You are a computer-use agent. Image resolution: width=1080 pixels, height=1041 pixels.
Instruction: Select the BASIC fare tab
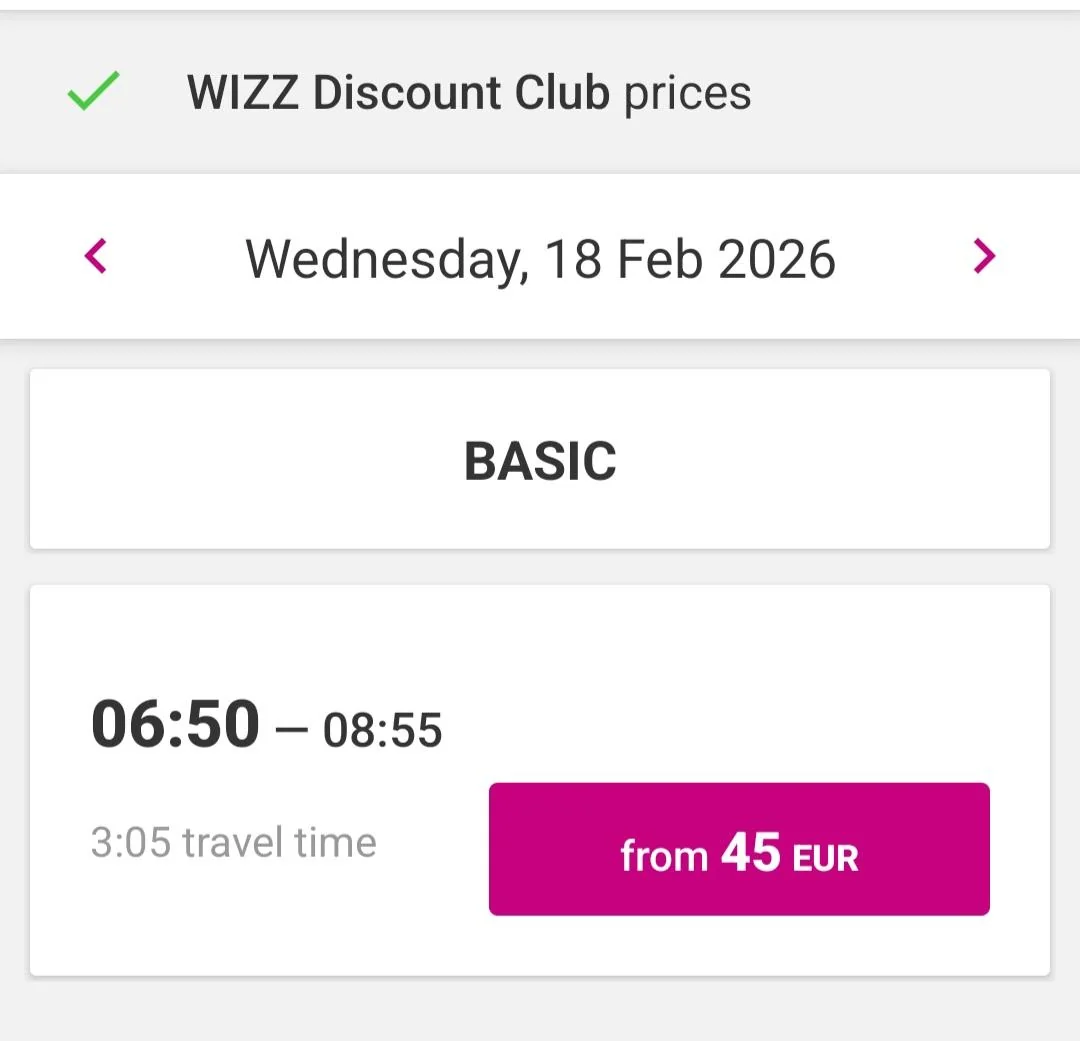pos(540,460)
